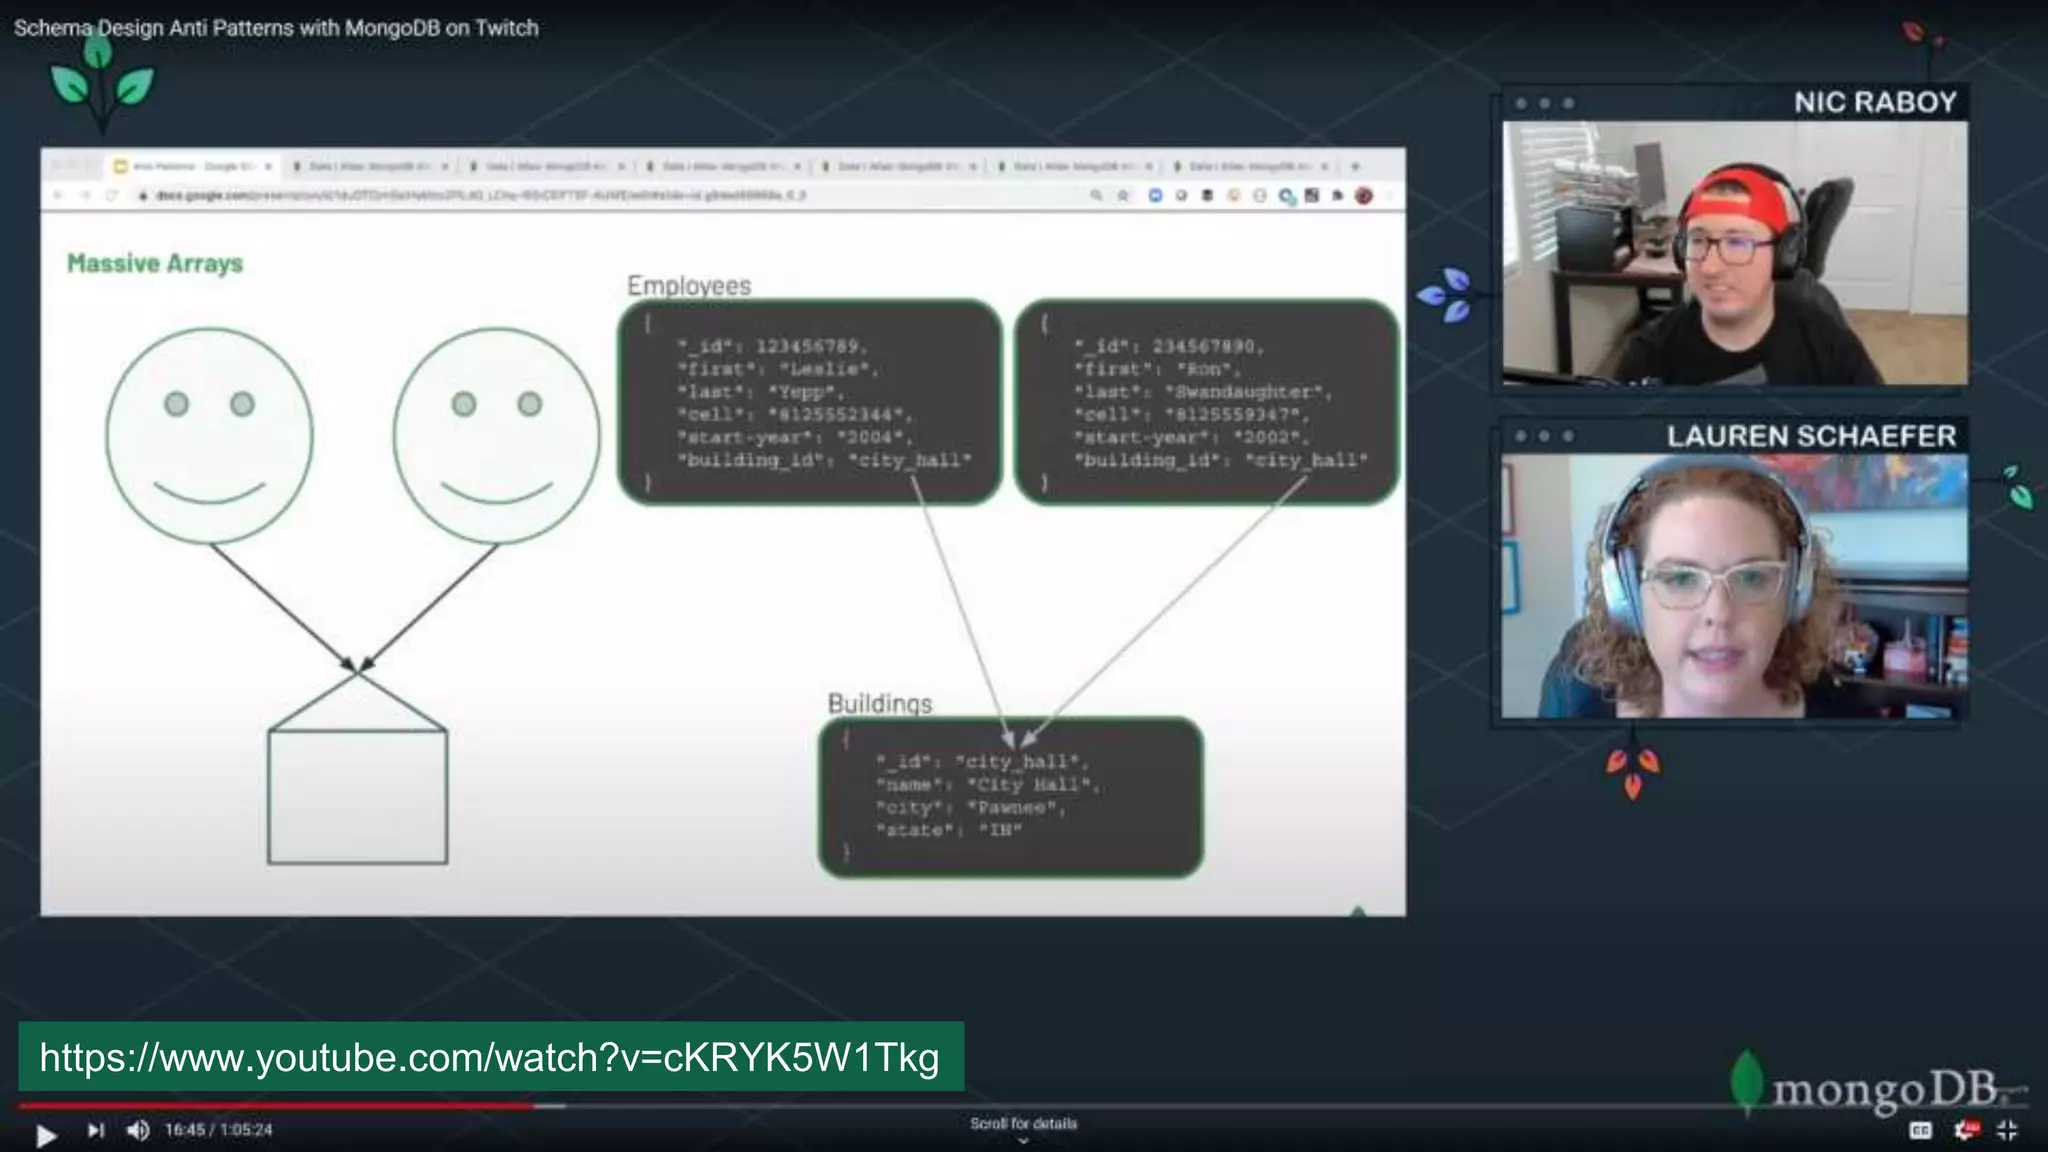Open the browser extensions puzzle icon
The image size is (2048, 1152).
[1338, 196]
